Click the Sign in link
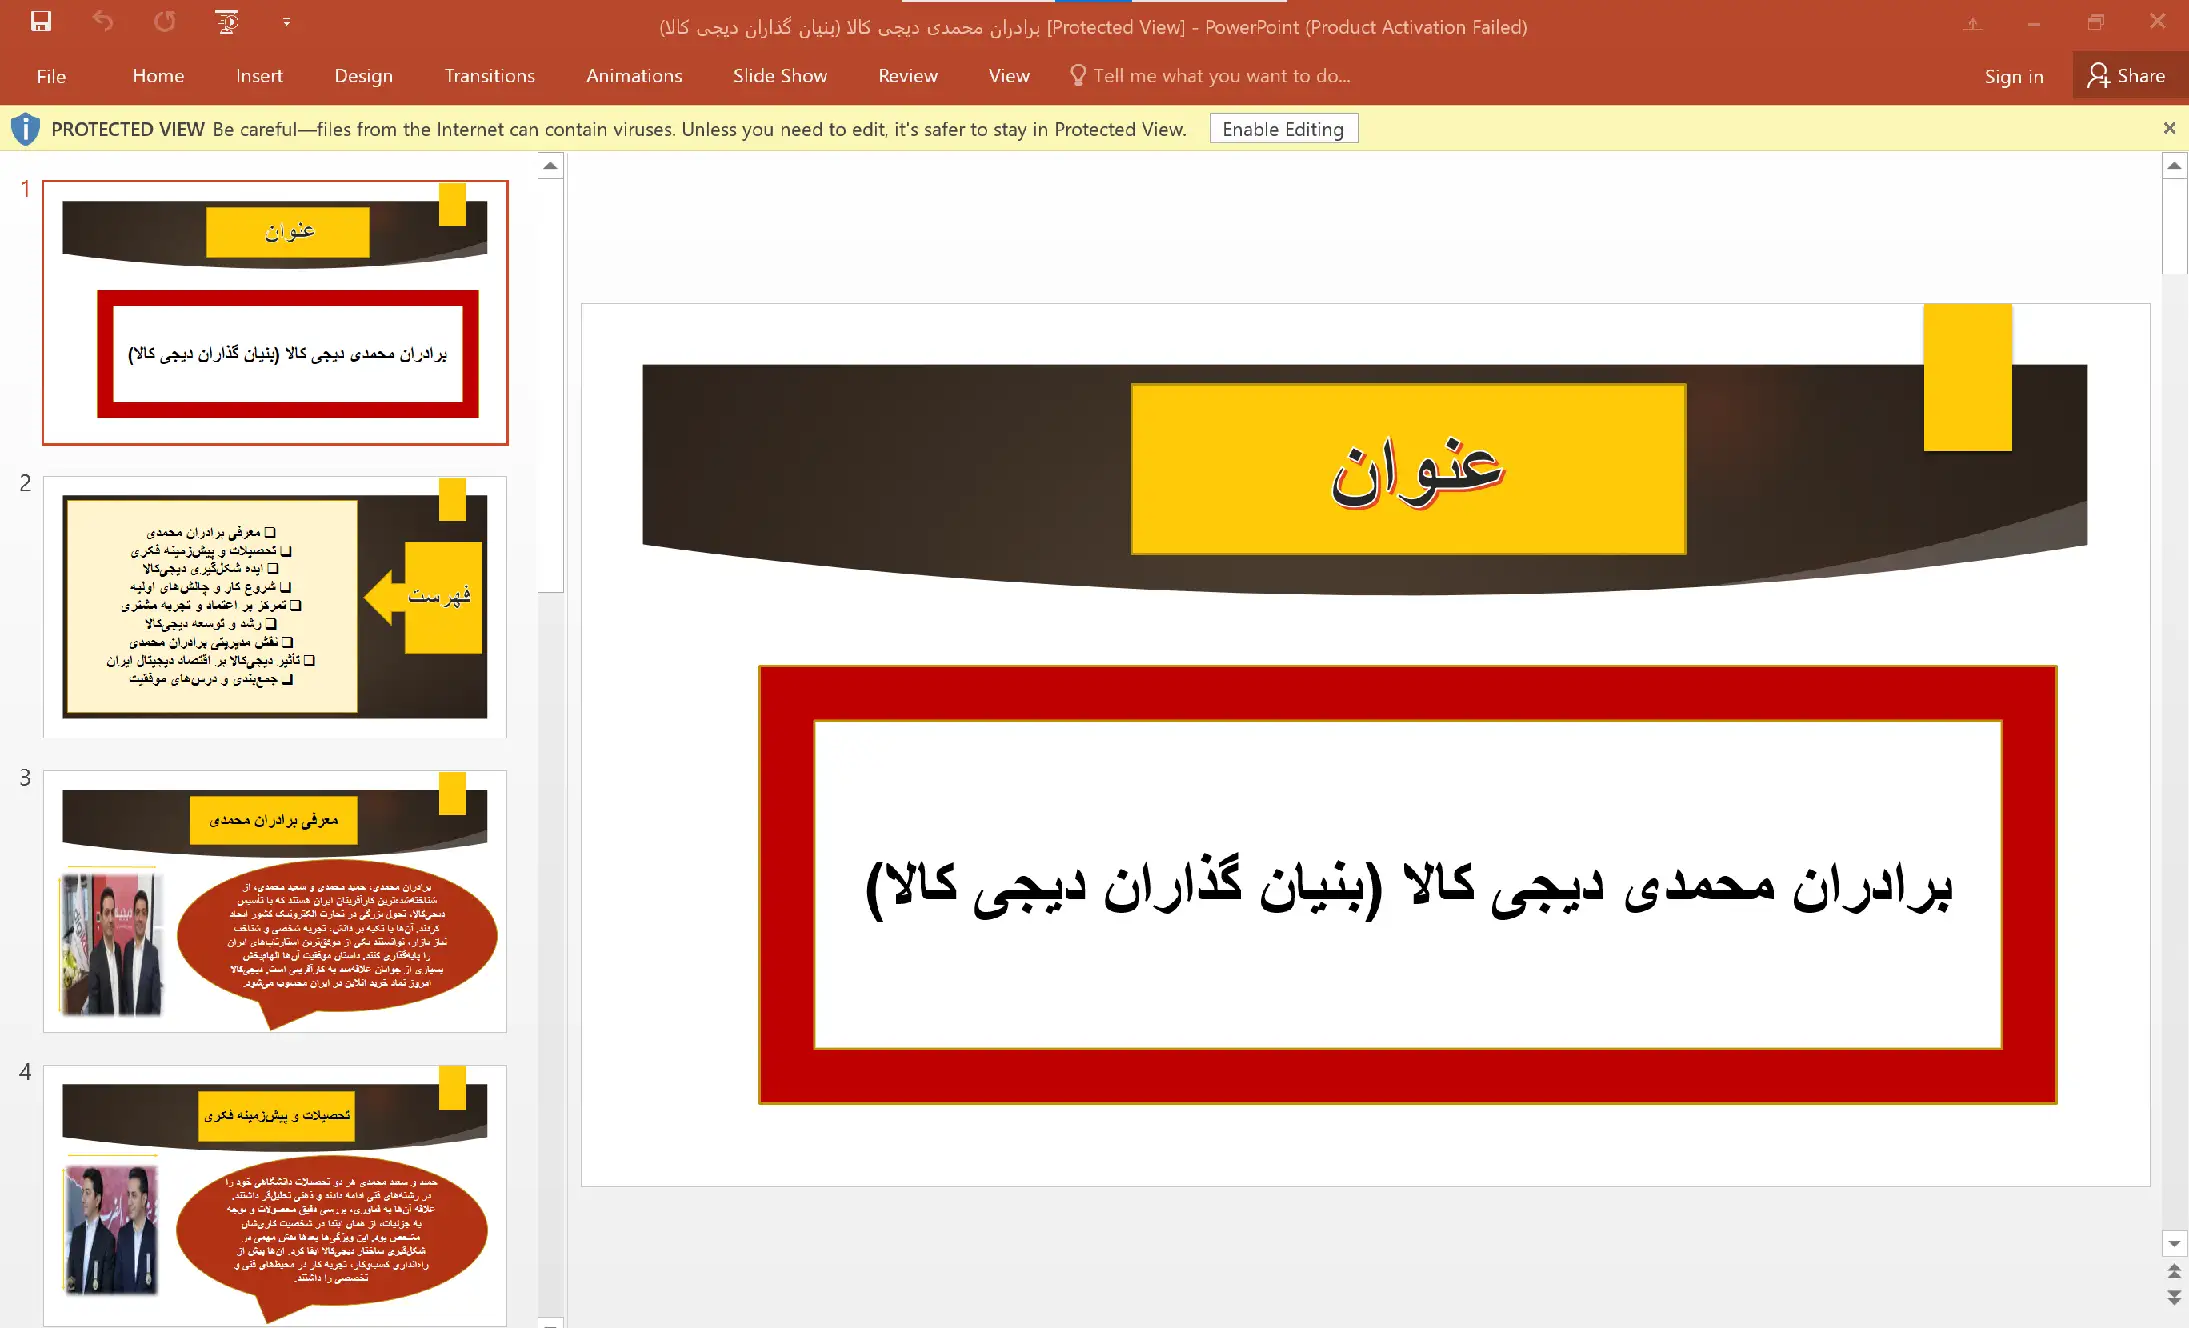The height and width of the screenshot is (1328, 2189). [2013, 76]
